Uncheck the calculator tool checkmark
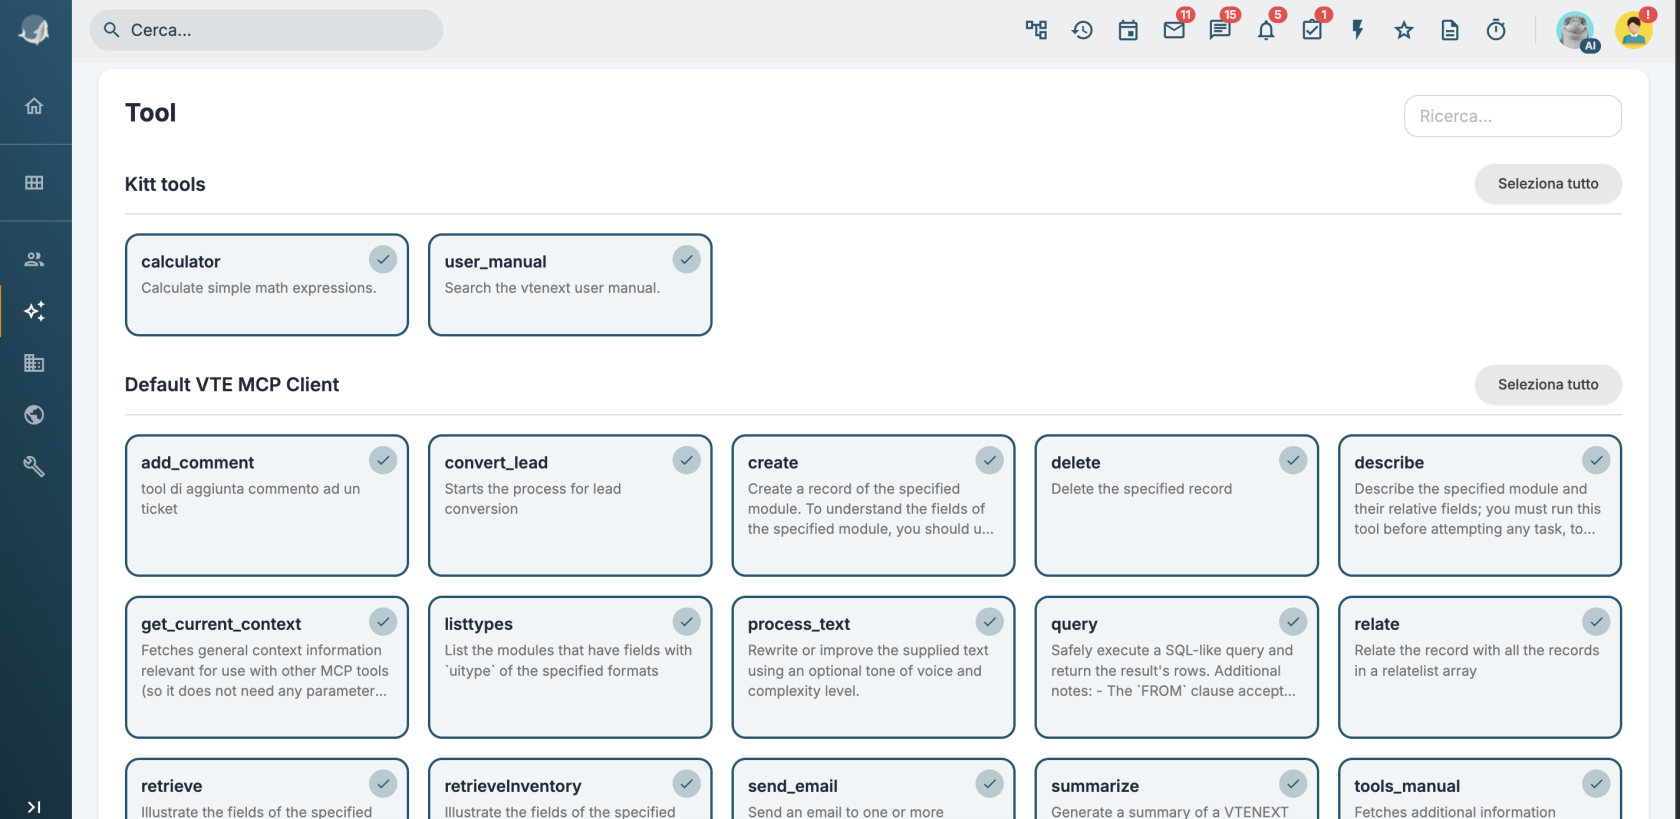Screen dimensions: 1680x819 [x=383, y=259]
